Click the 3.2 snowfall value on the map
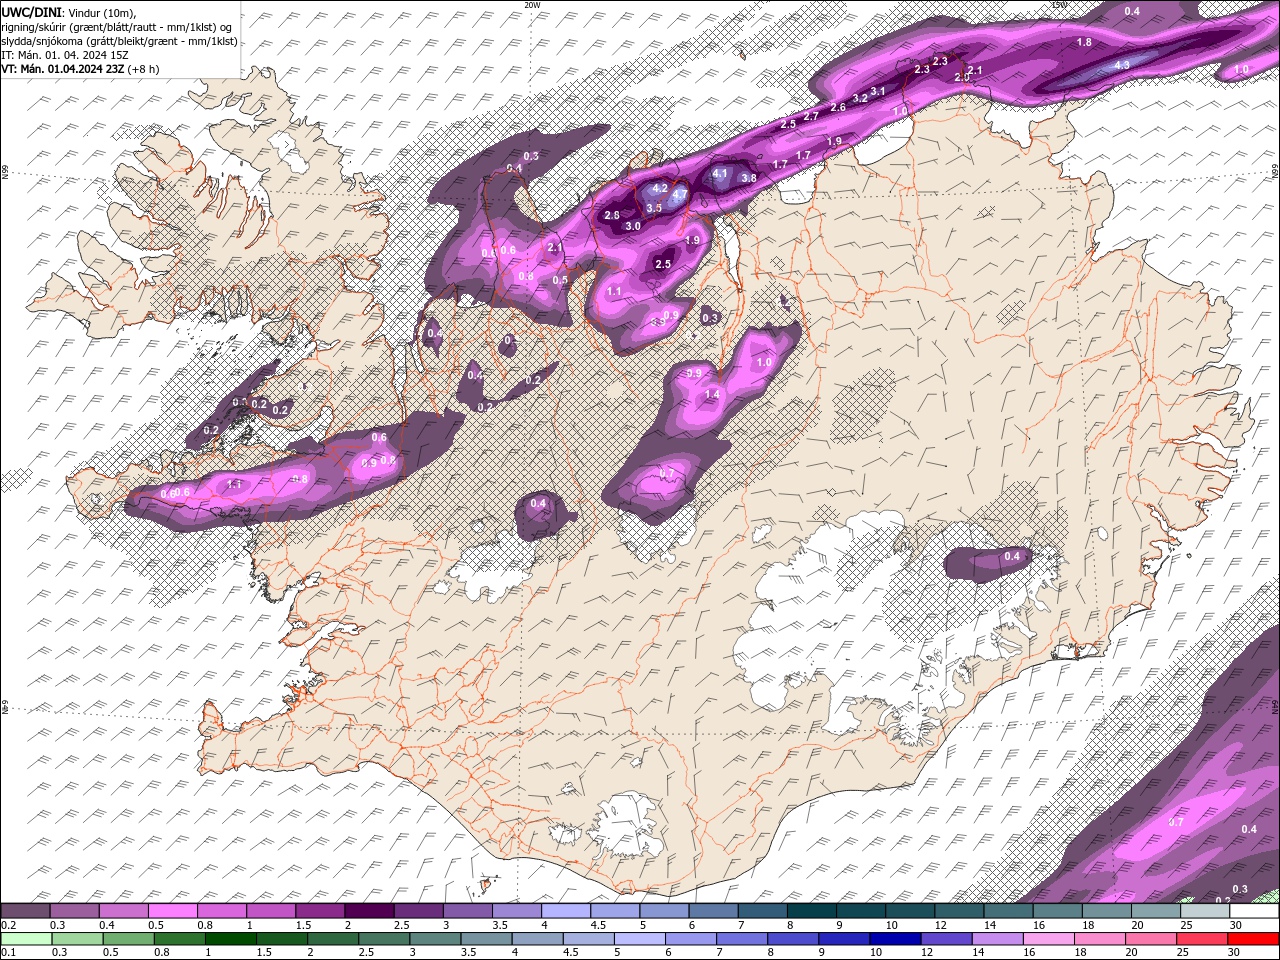The width and height of the screenshot is (1280, 960). tap(860, 99)
